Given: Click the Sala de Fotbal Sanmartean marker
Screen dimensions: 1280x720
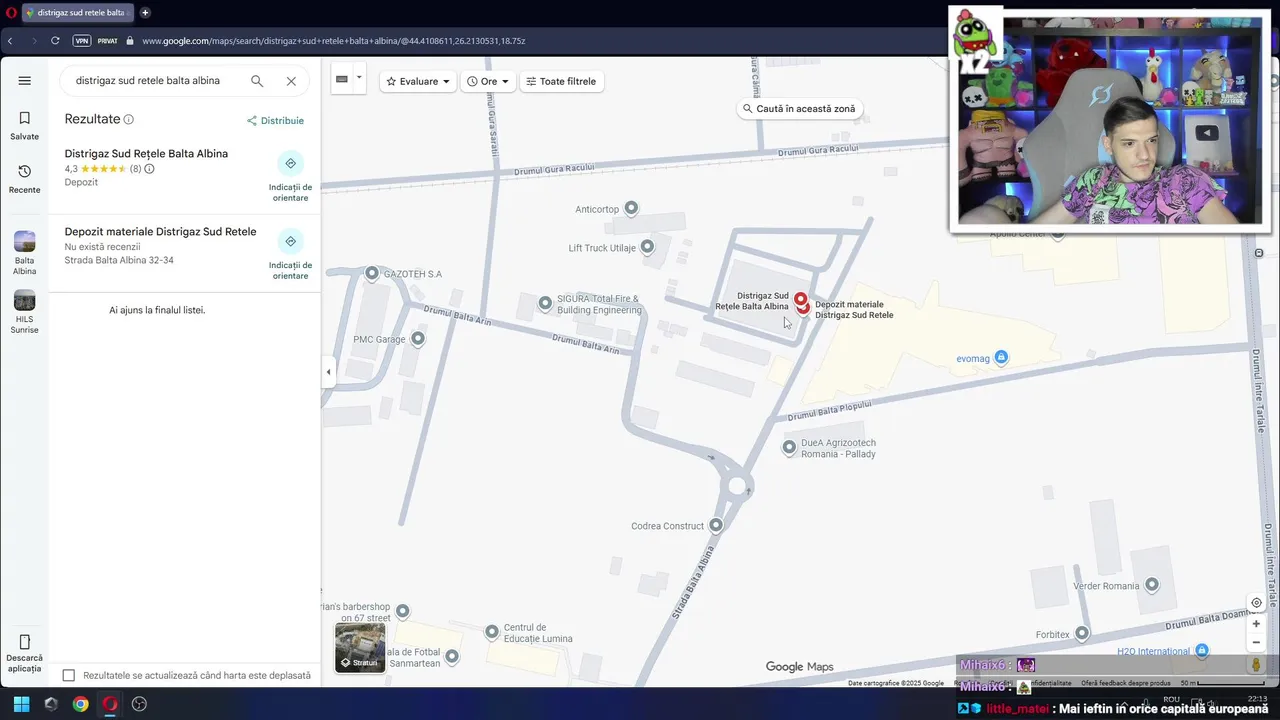Looking at the screenshot, I should coord(452,656).
